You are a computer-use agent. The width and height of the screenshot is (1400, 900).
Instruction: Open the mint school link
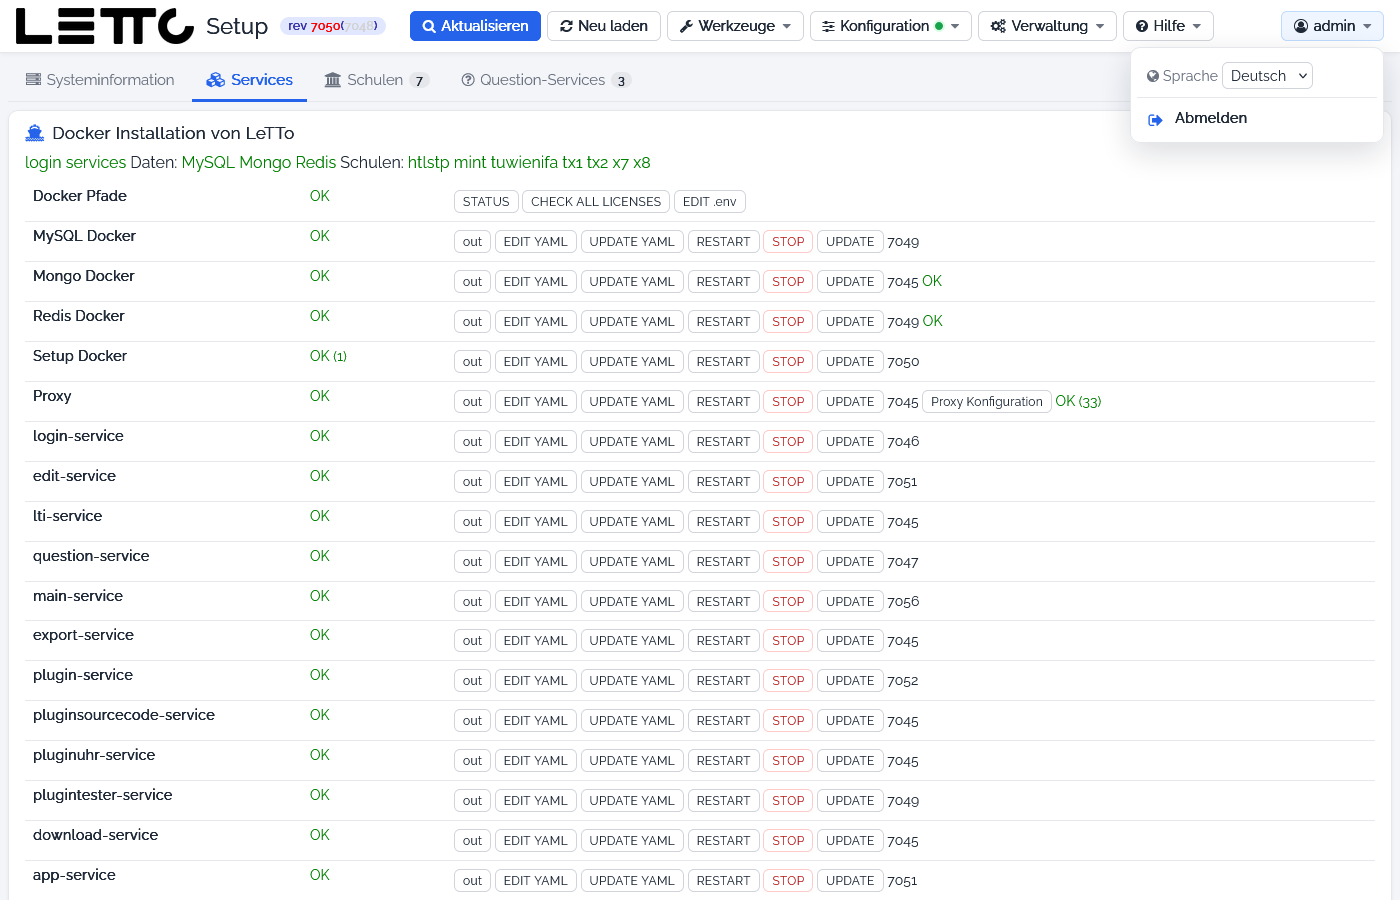pos(470,162)
